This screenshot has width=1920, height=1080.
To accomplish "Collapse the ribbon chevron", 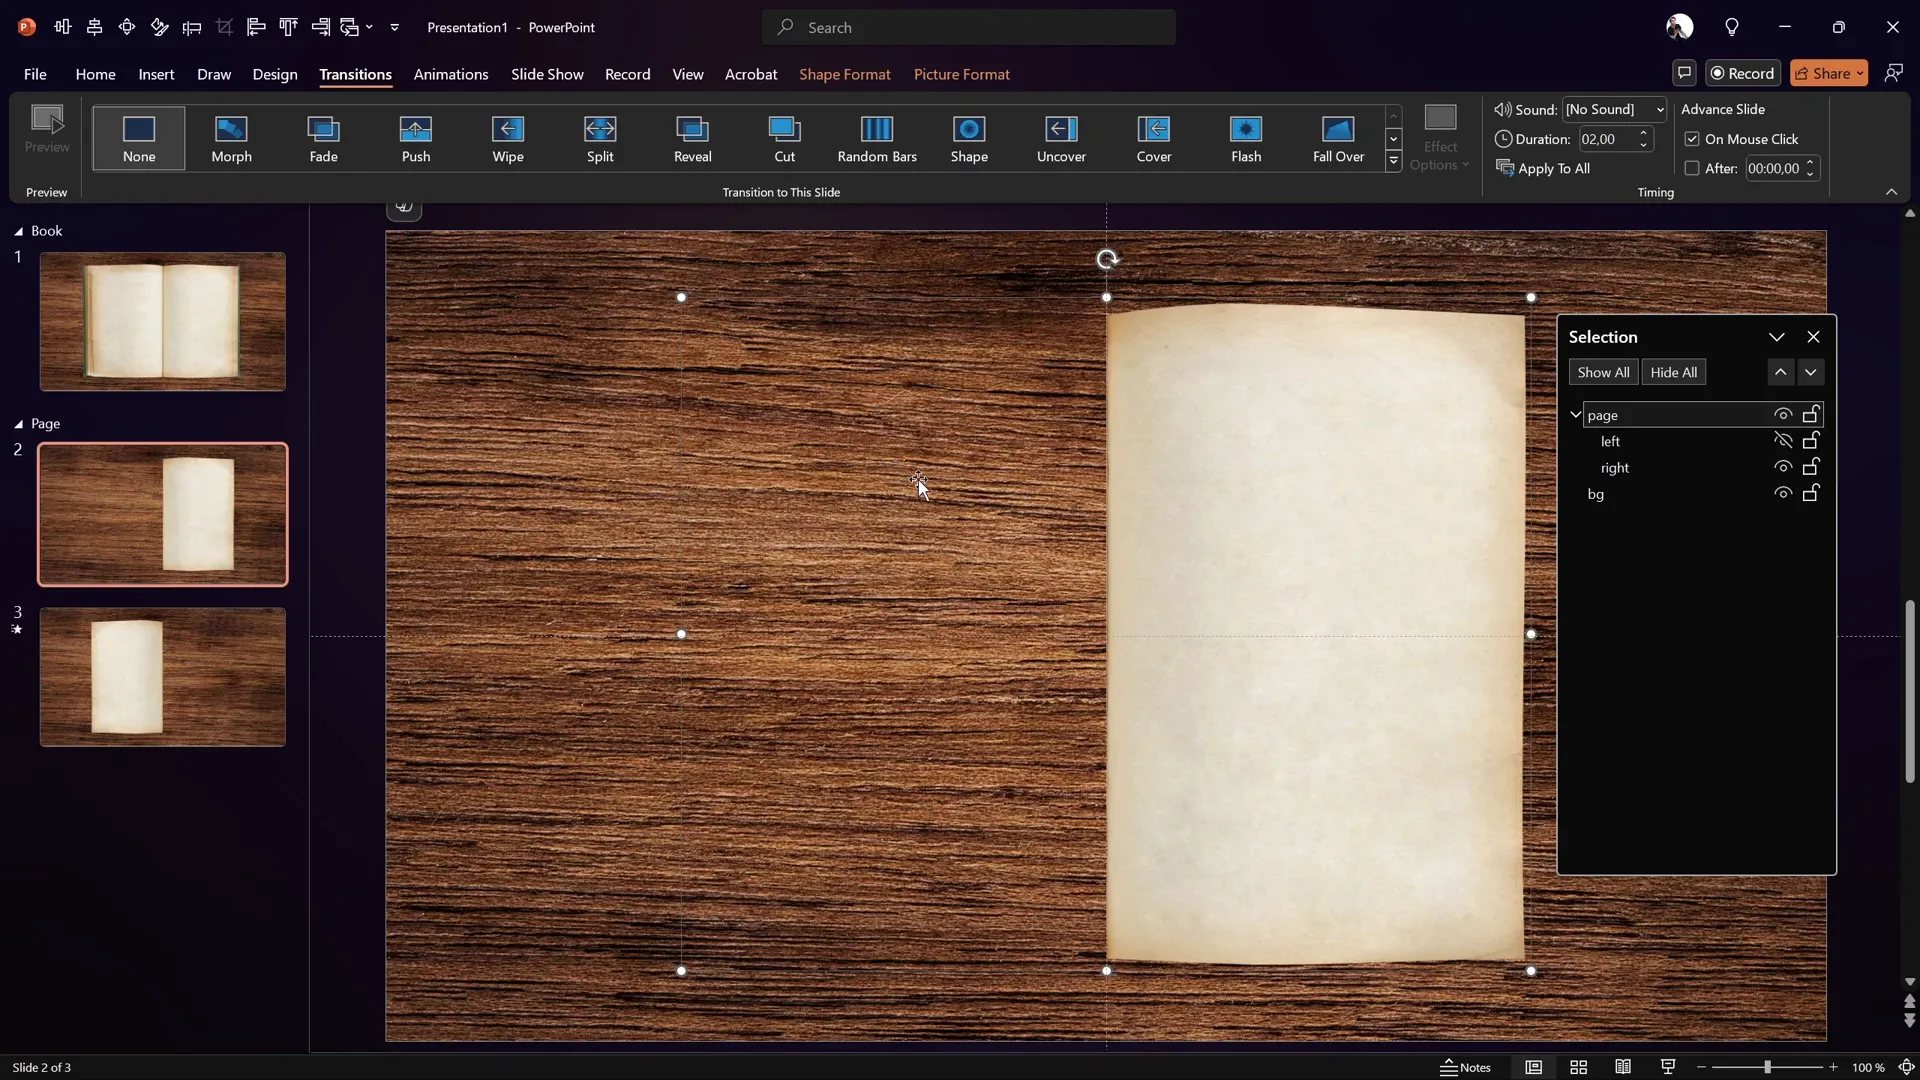I will (x=1891, y=192).
